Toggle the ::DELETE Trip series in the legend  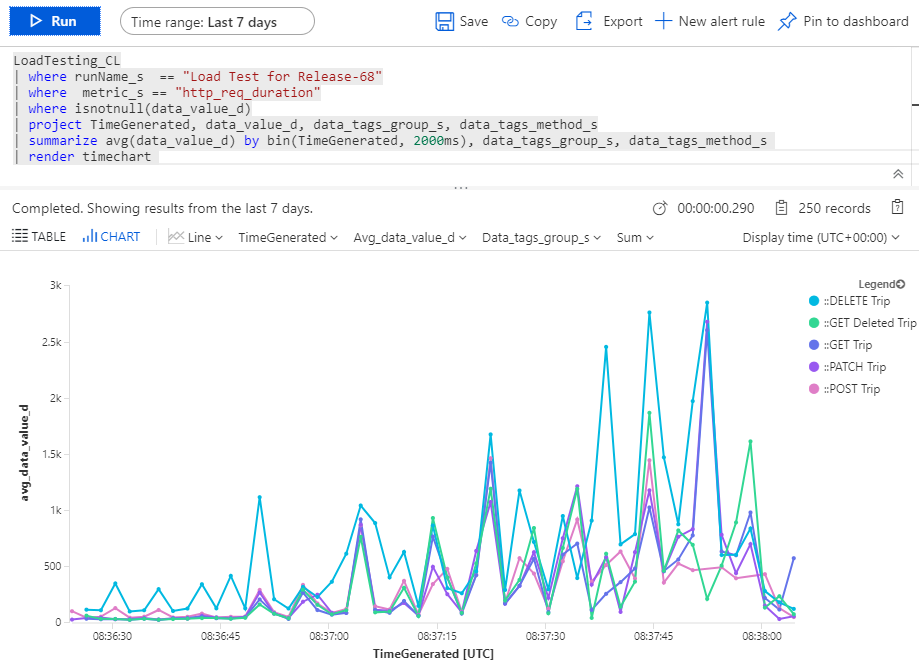(x=852, y=301)
